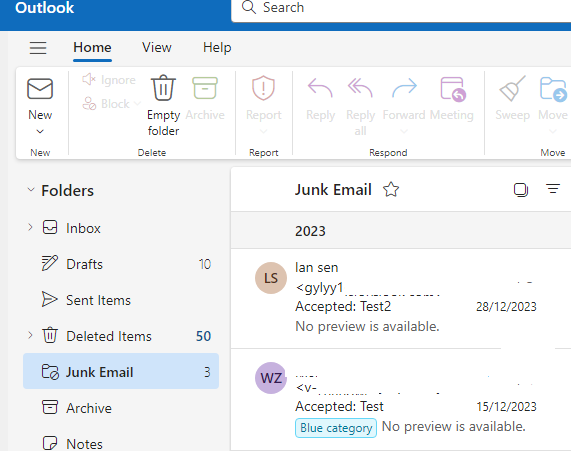Screen dimensions: 587x451
Task: Switch to the View tab
Action: pos(156,48)
